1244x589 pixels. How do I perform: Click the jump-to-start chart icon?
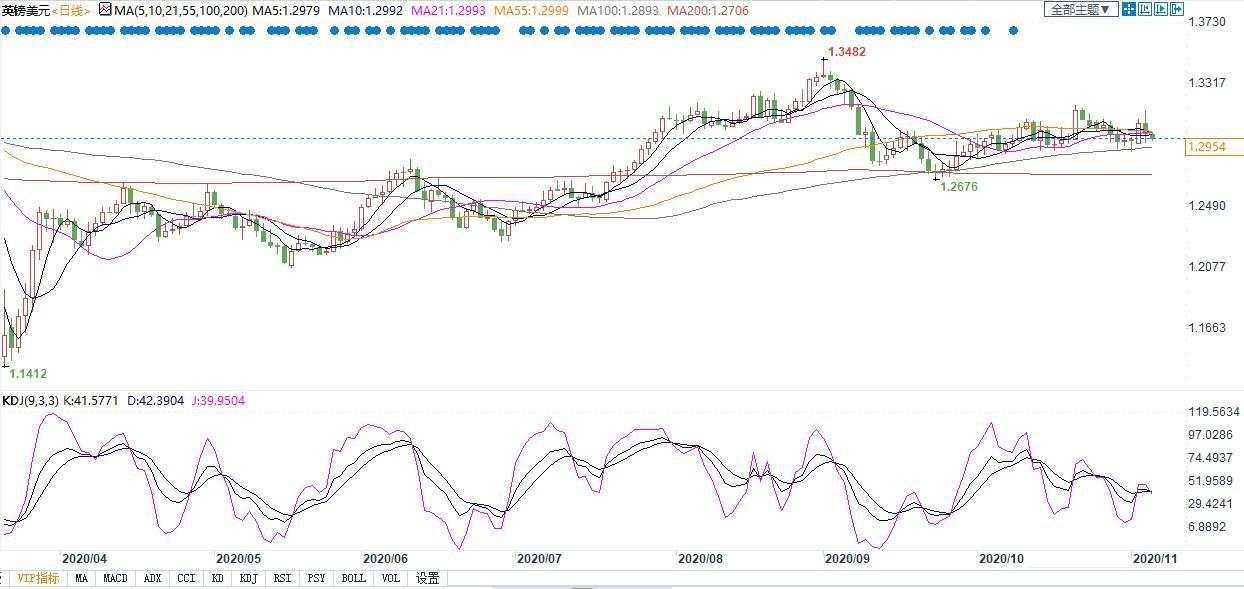coord(1145,9)
